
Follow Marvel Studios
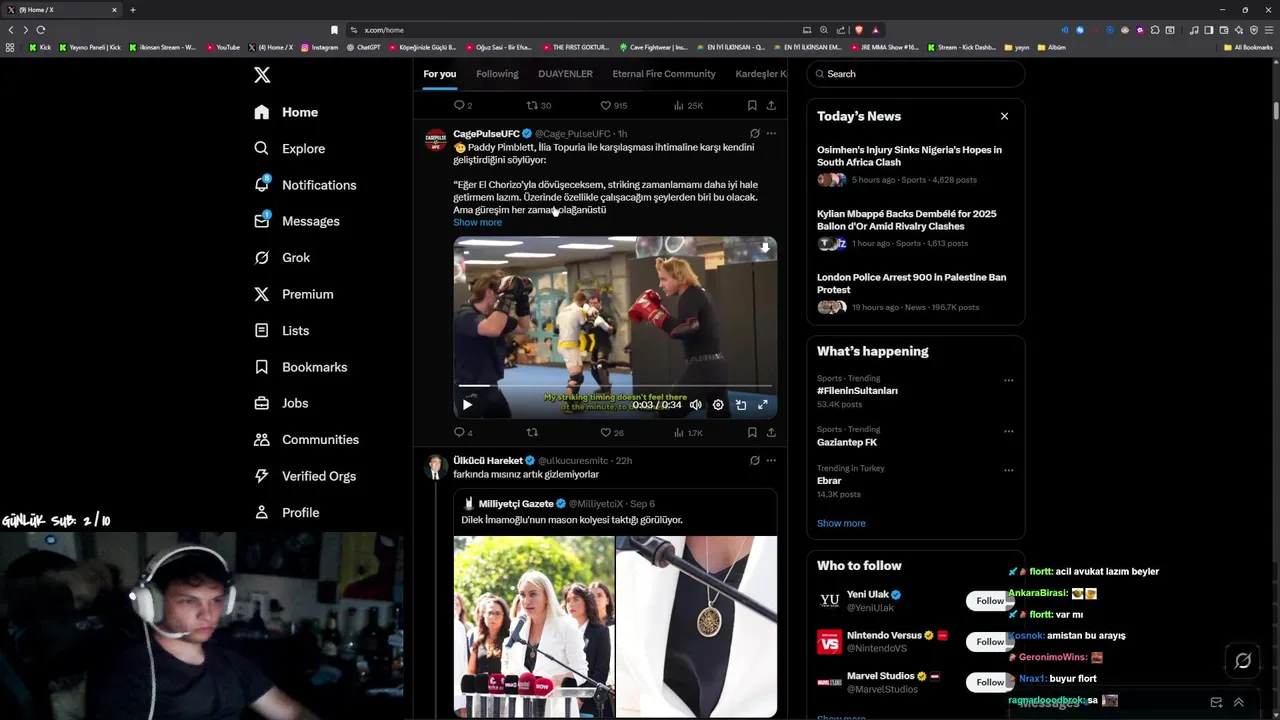tap(990, 682)
